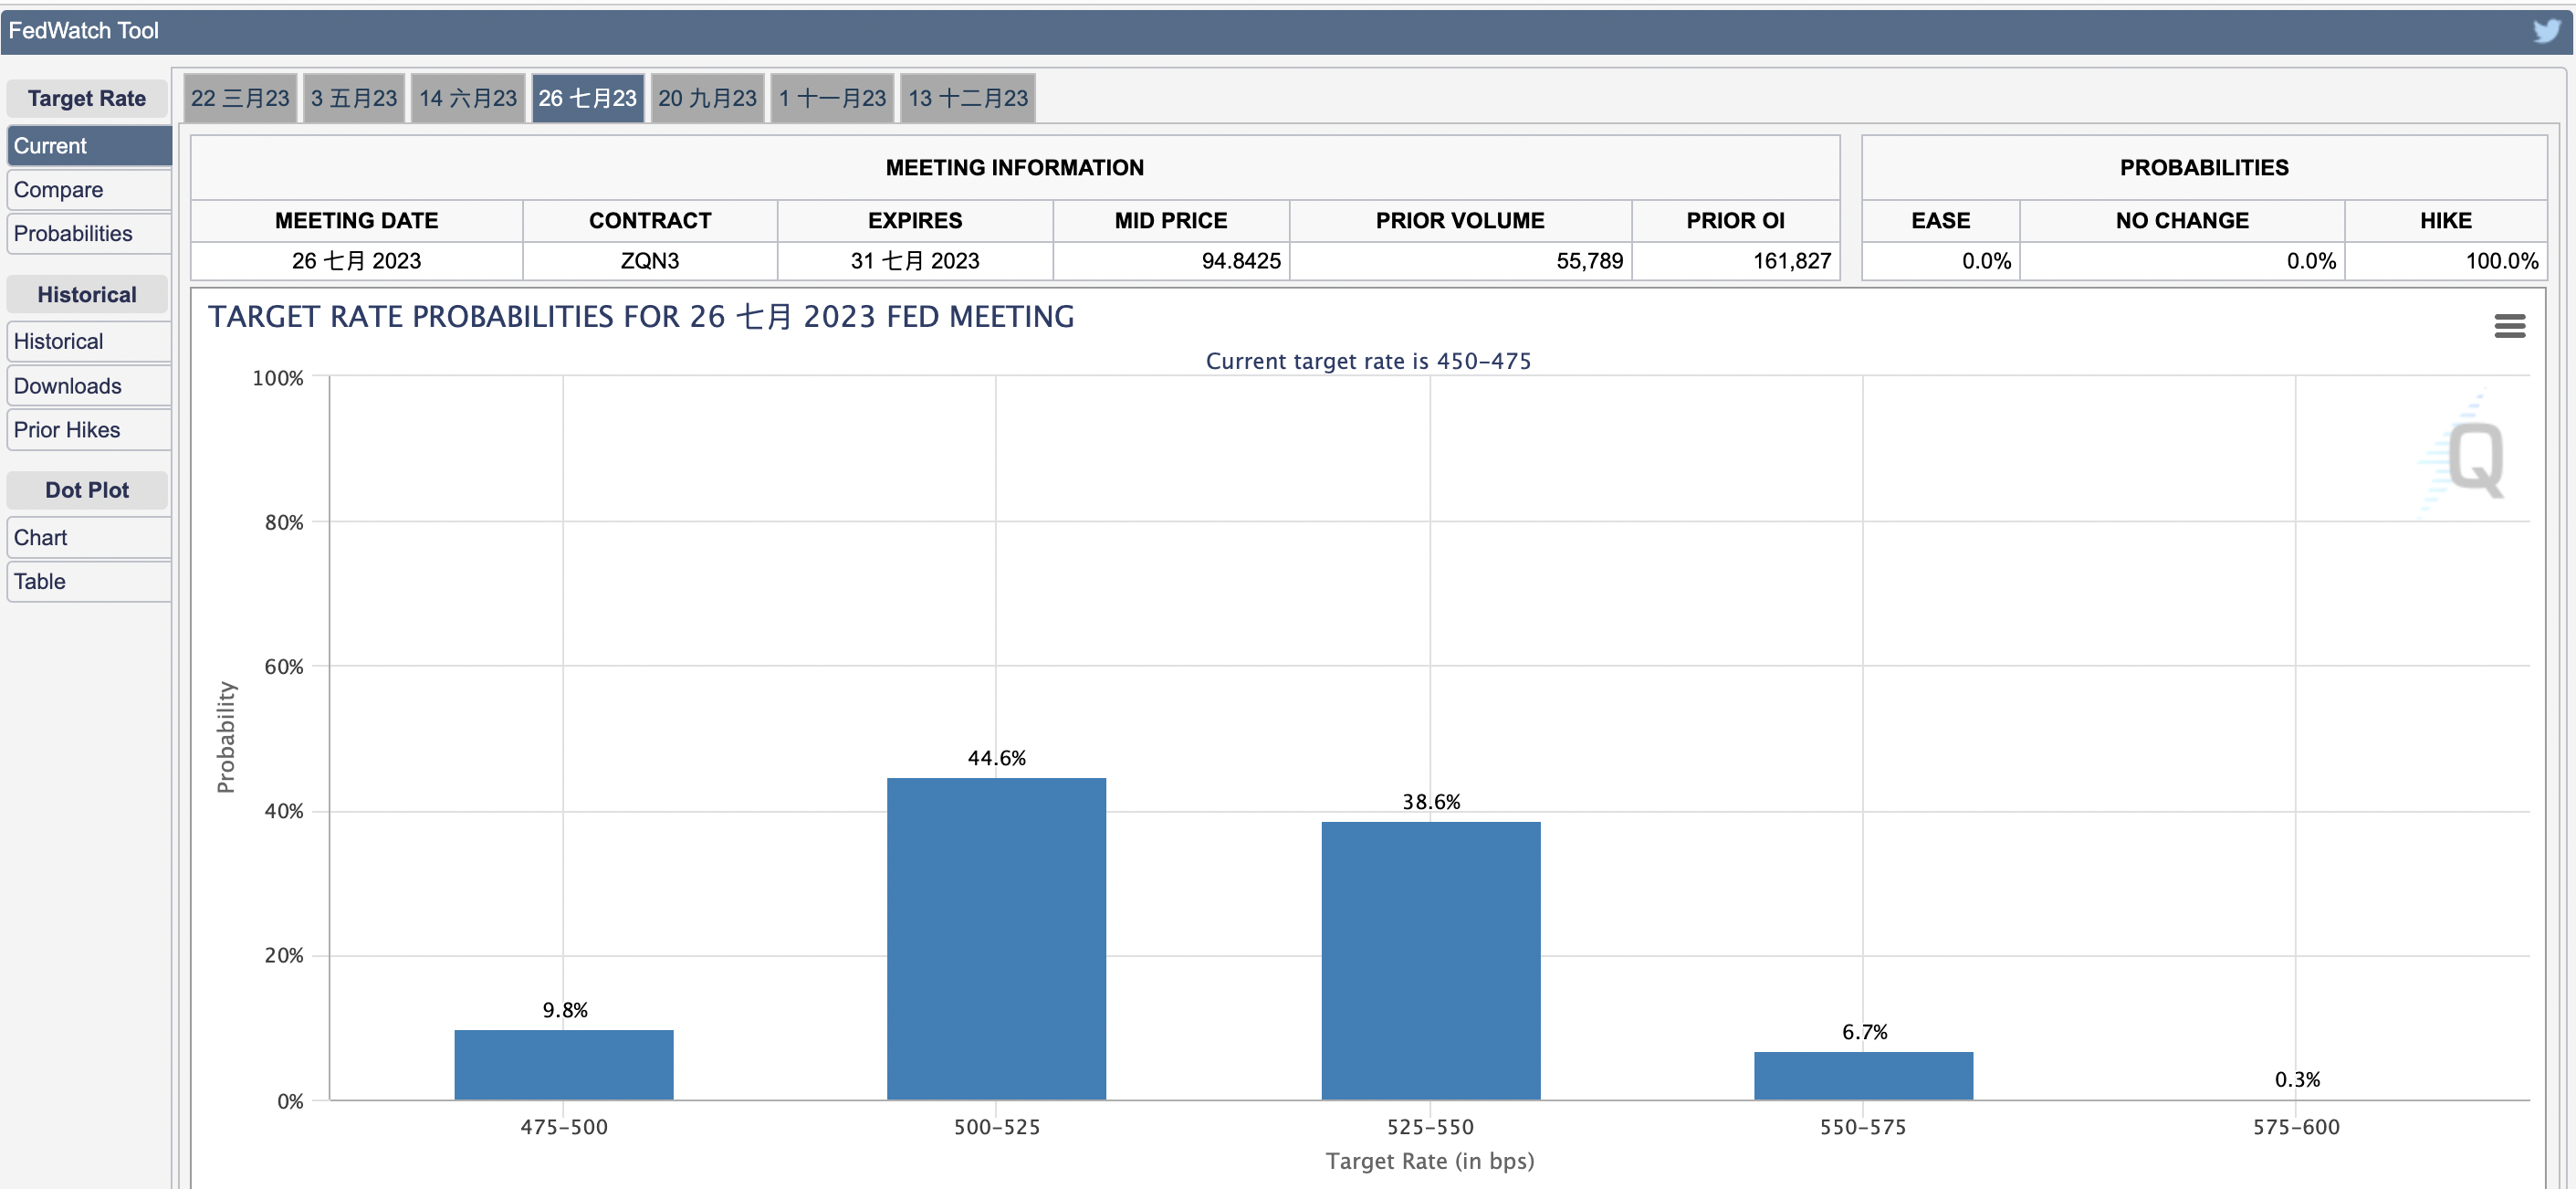The width and height of the screenshot is (2576, 1189).
Task: Click the 575-600 axis label
Action: point(2296,1127)
